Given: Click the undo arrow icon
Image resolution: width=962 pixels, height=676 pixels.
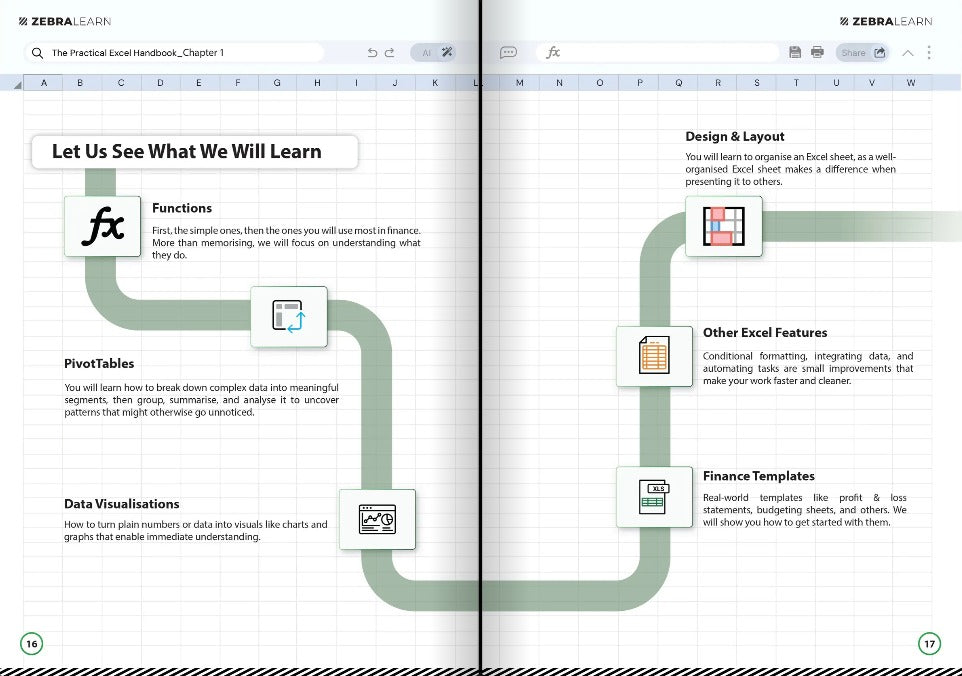Looking at the screenshot, I should (x=372, y=53).
